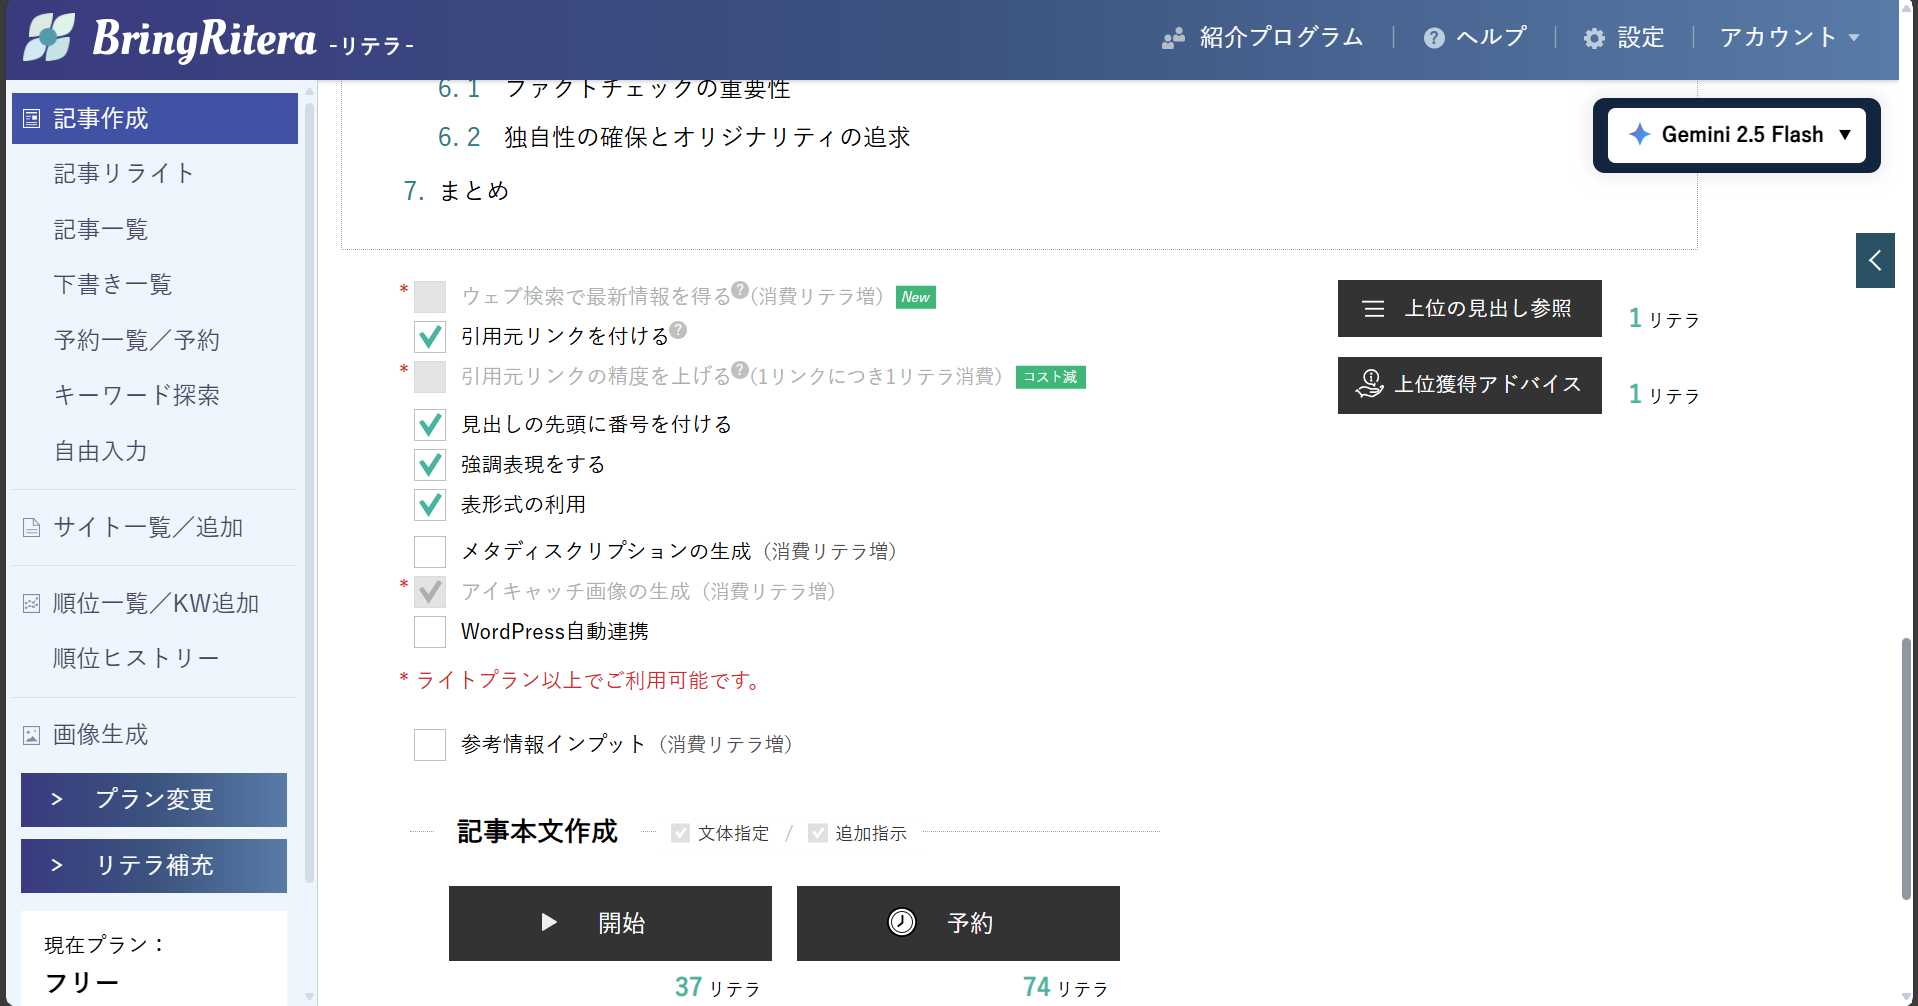Enable メタディスクリプションの生成 checkbox
Image resolution: width=1918 pixels, height=1006 pixels.
(x=430, y=552)
